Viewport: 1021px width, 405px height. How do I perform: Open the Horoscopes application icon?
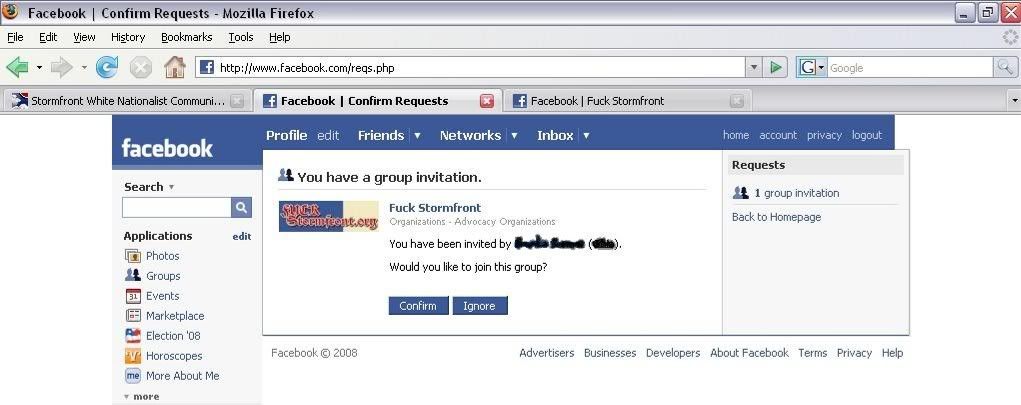(x=133, y=356)
